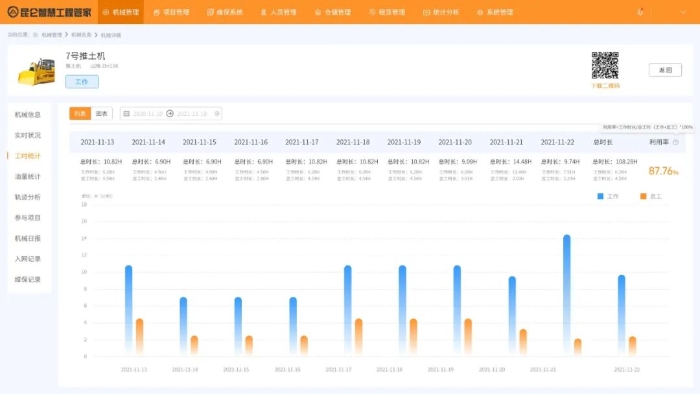Viewport: 700px width, 394px height.
Task: Select 轨迹分析 in the left sidebar
Action: pos(28,197)
